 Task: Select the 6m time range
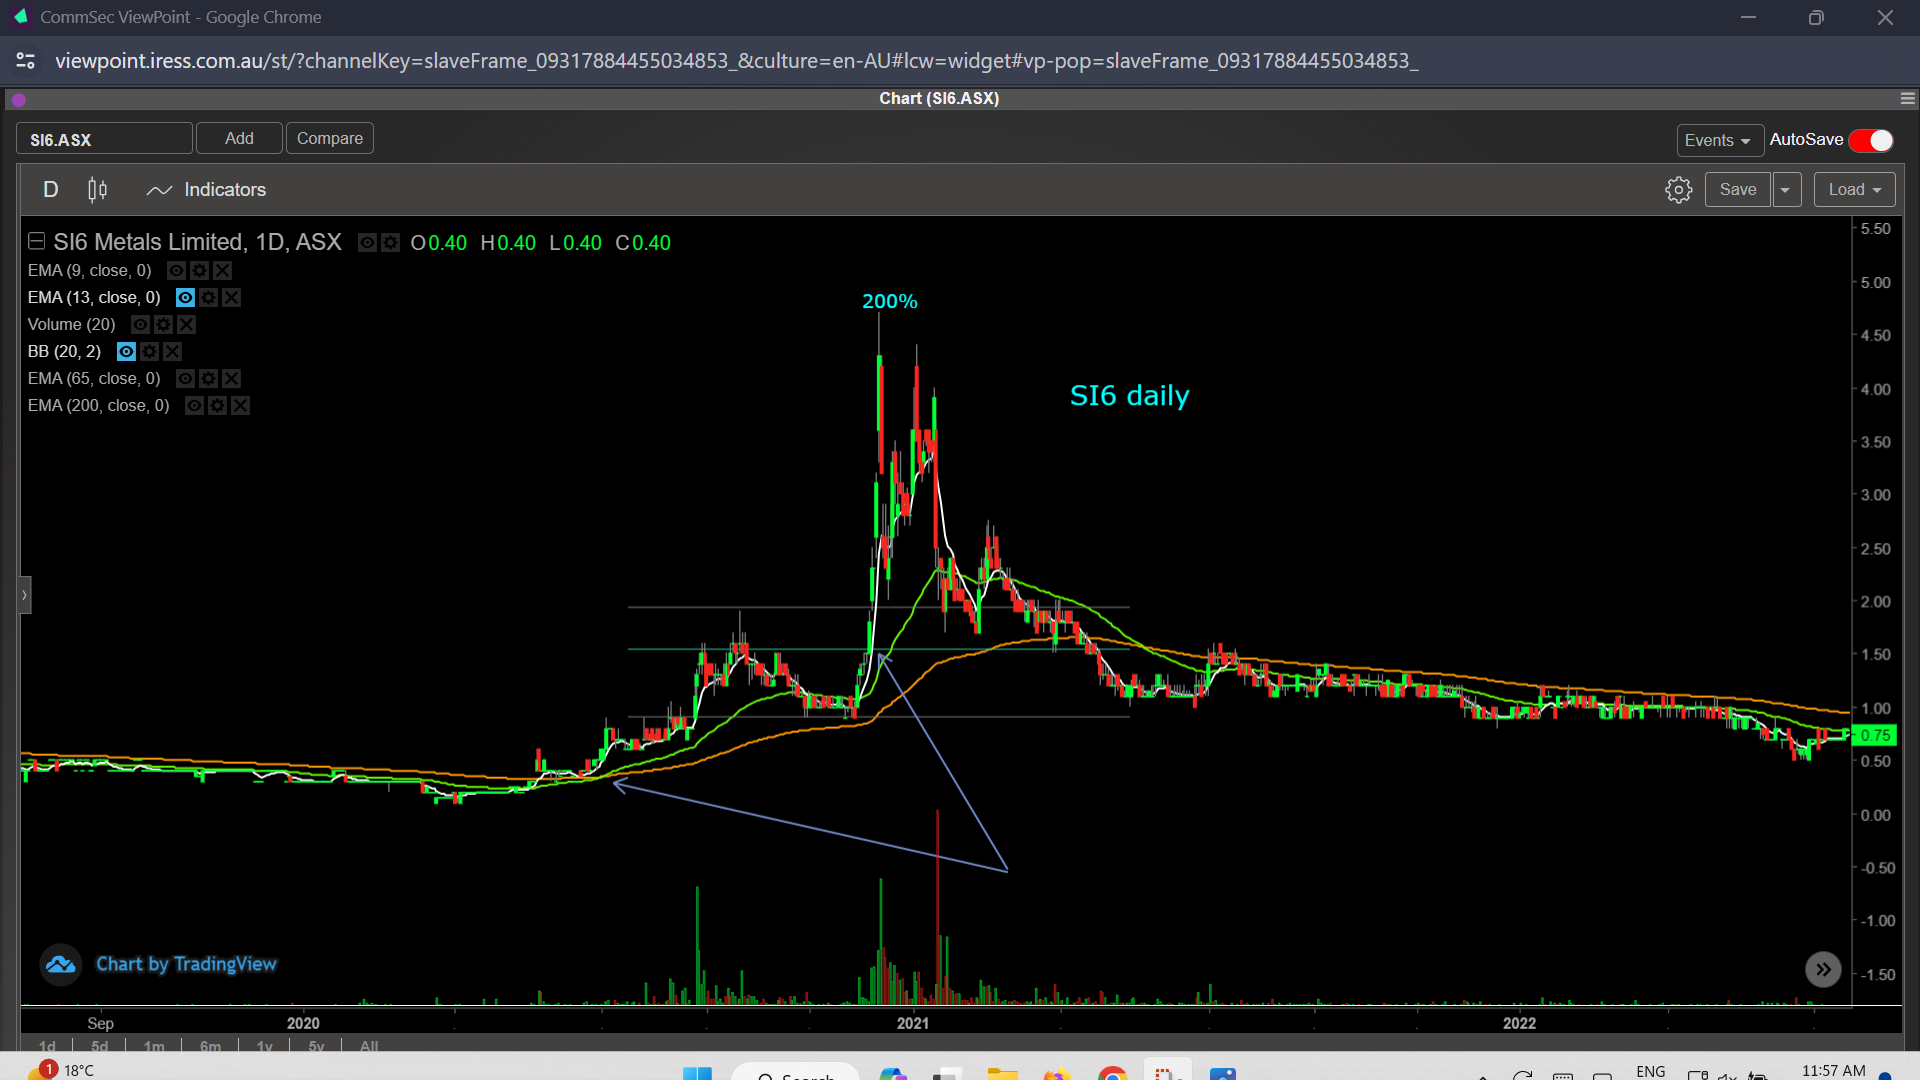210,1046
